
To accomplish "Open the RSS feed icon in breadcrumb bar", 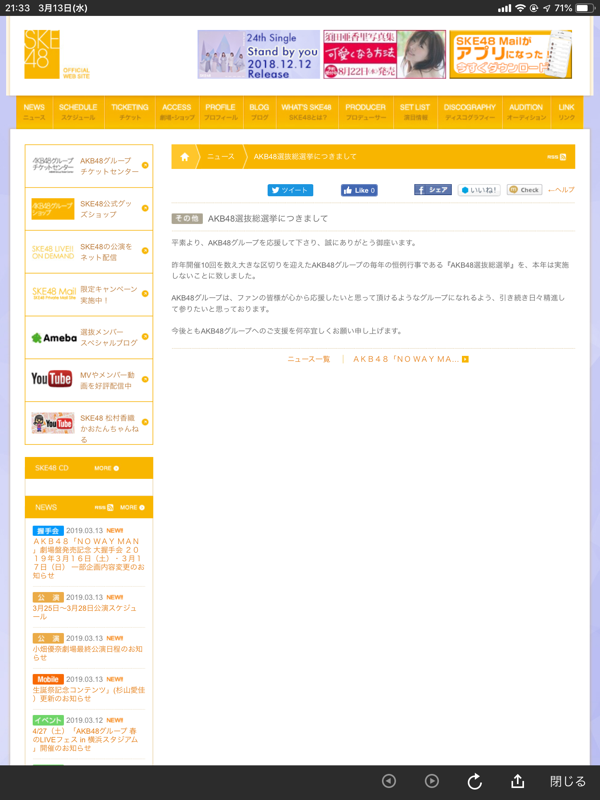I will (563, 157).
